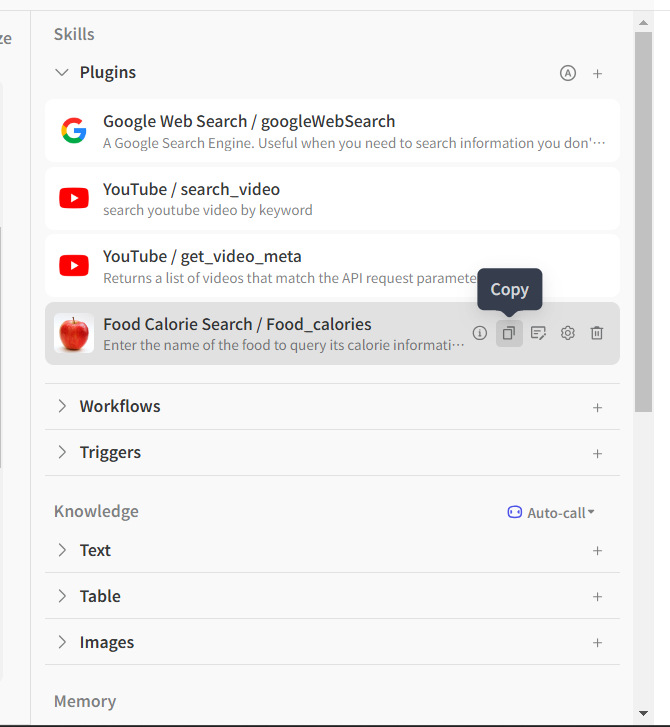
Task: Click the auto-add plugins 'A' icon
Action: click(568, 73)
